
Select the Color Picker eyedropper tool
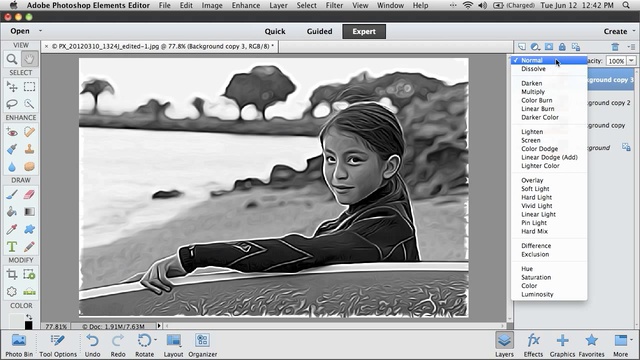coord(12,229)
